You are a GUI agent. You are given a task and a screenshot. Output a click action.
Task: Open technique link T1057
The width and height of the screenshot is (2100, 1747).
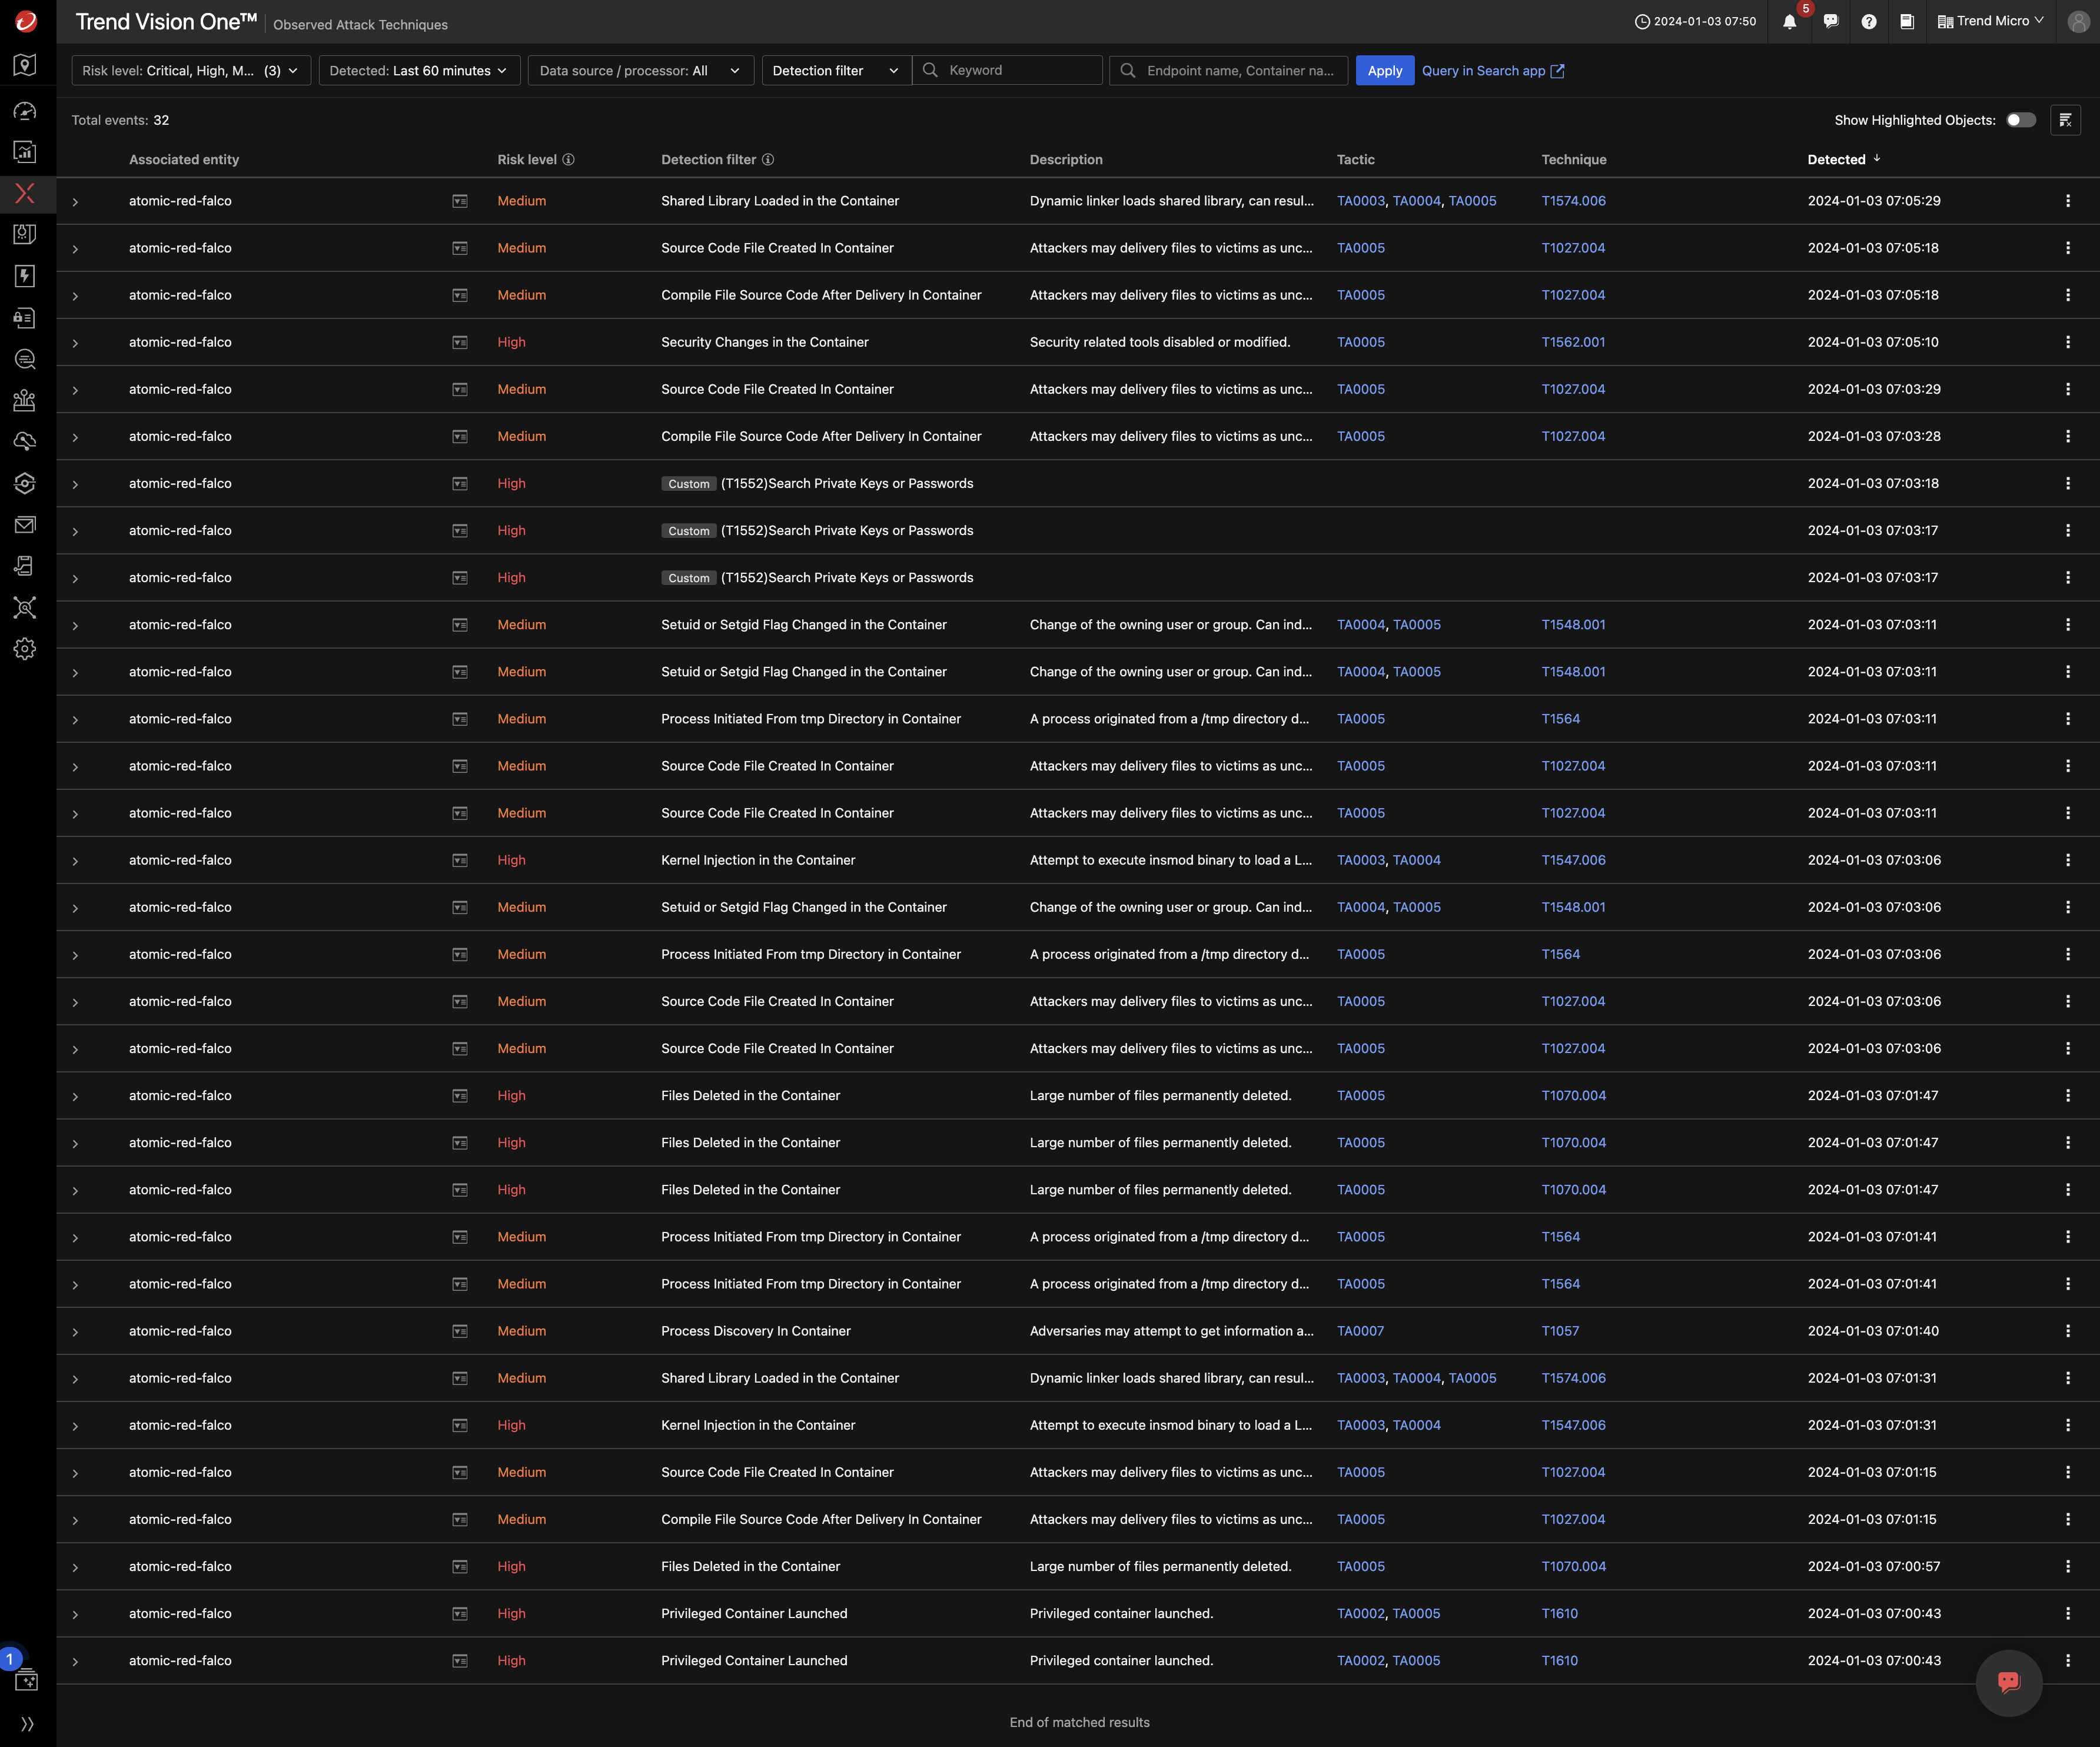(1560, 1331)
